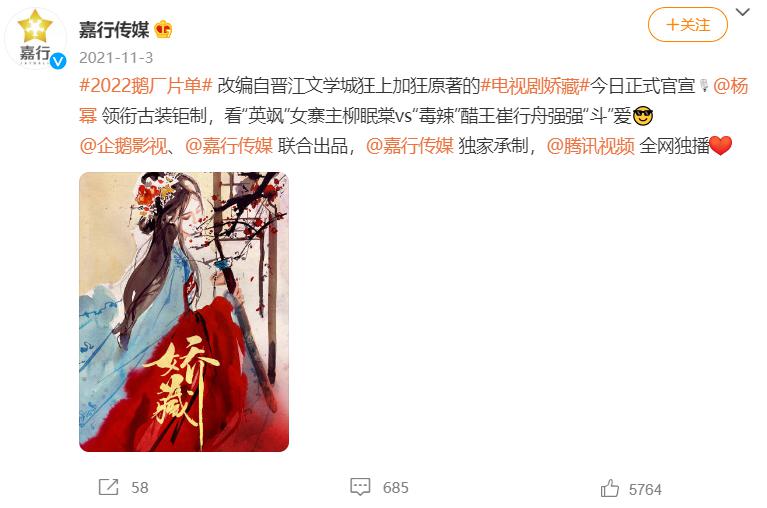Click the red heart emoji after 全网独播
This screenshot has height=508, width=767.
click(721, 146)
